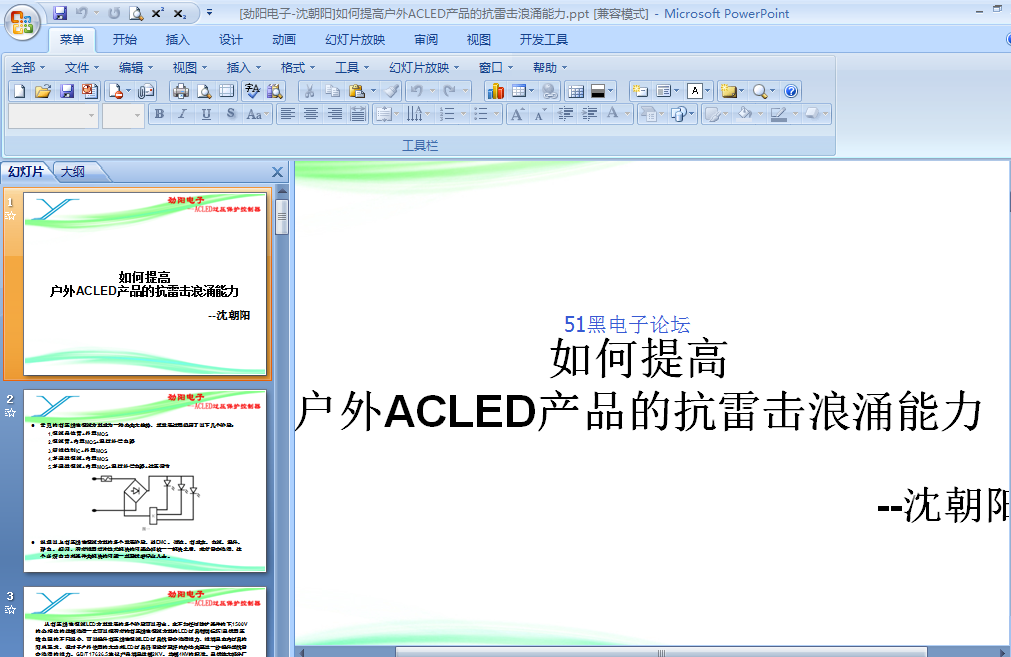Toggle Italic formatting
The height and width of the screenshot is (657, 1011).
182,114
